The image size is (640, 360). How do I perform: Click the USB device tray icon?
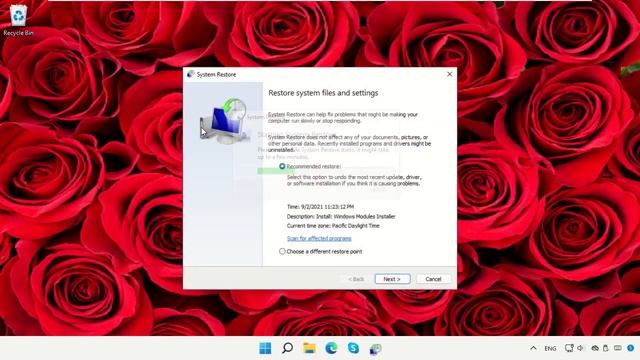coord(606,348)
